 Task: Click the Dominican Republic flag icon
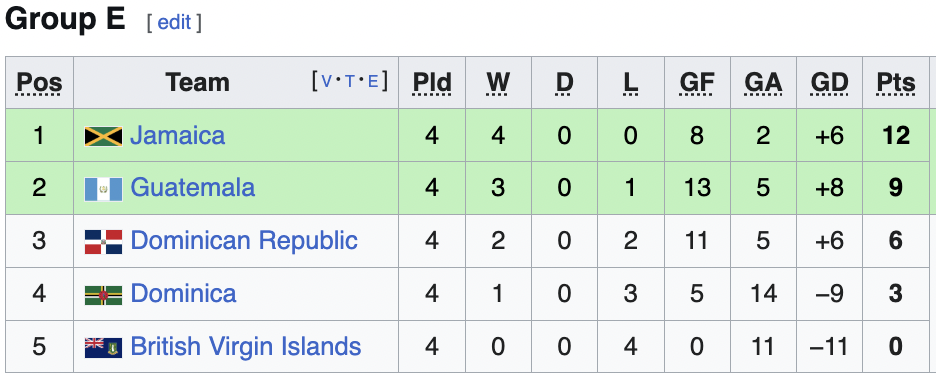click(x=103, y=242)
